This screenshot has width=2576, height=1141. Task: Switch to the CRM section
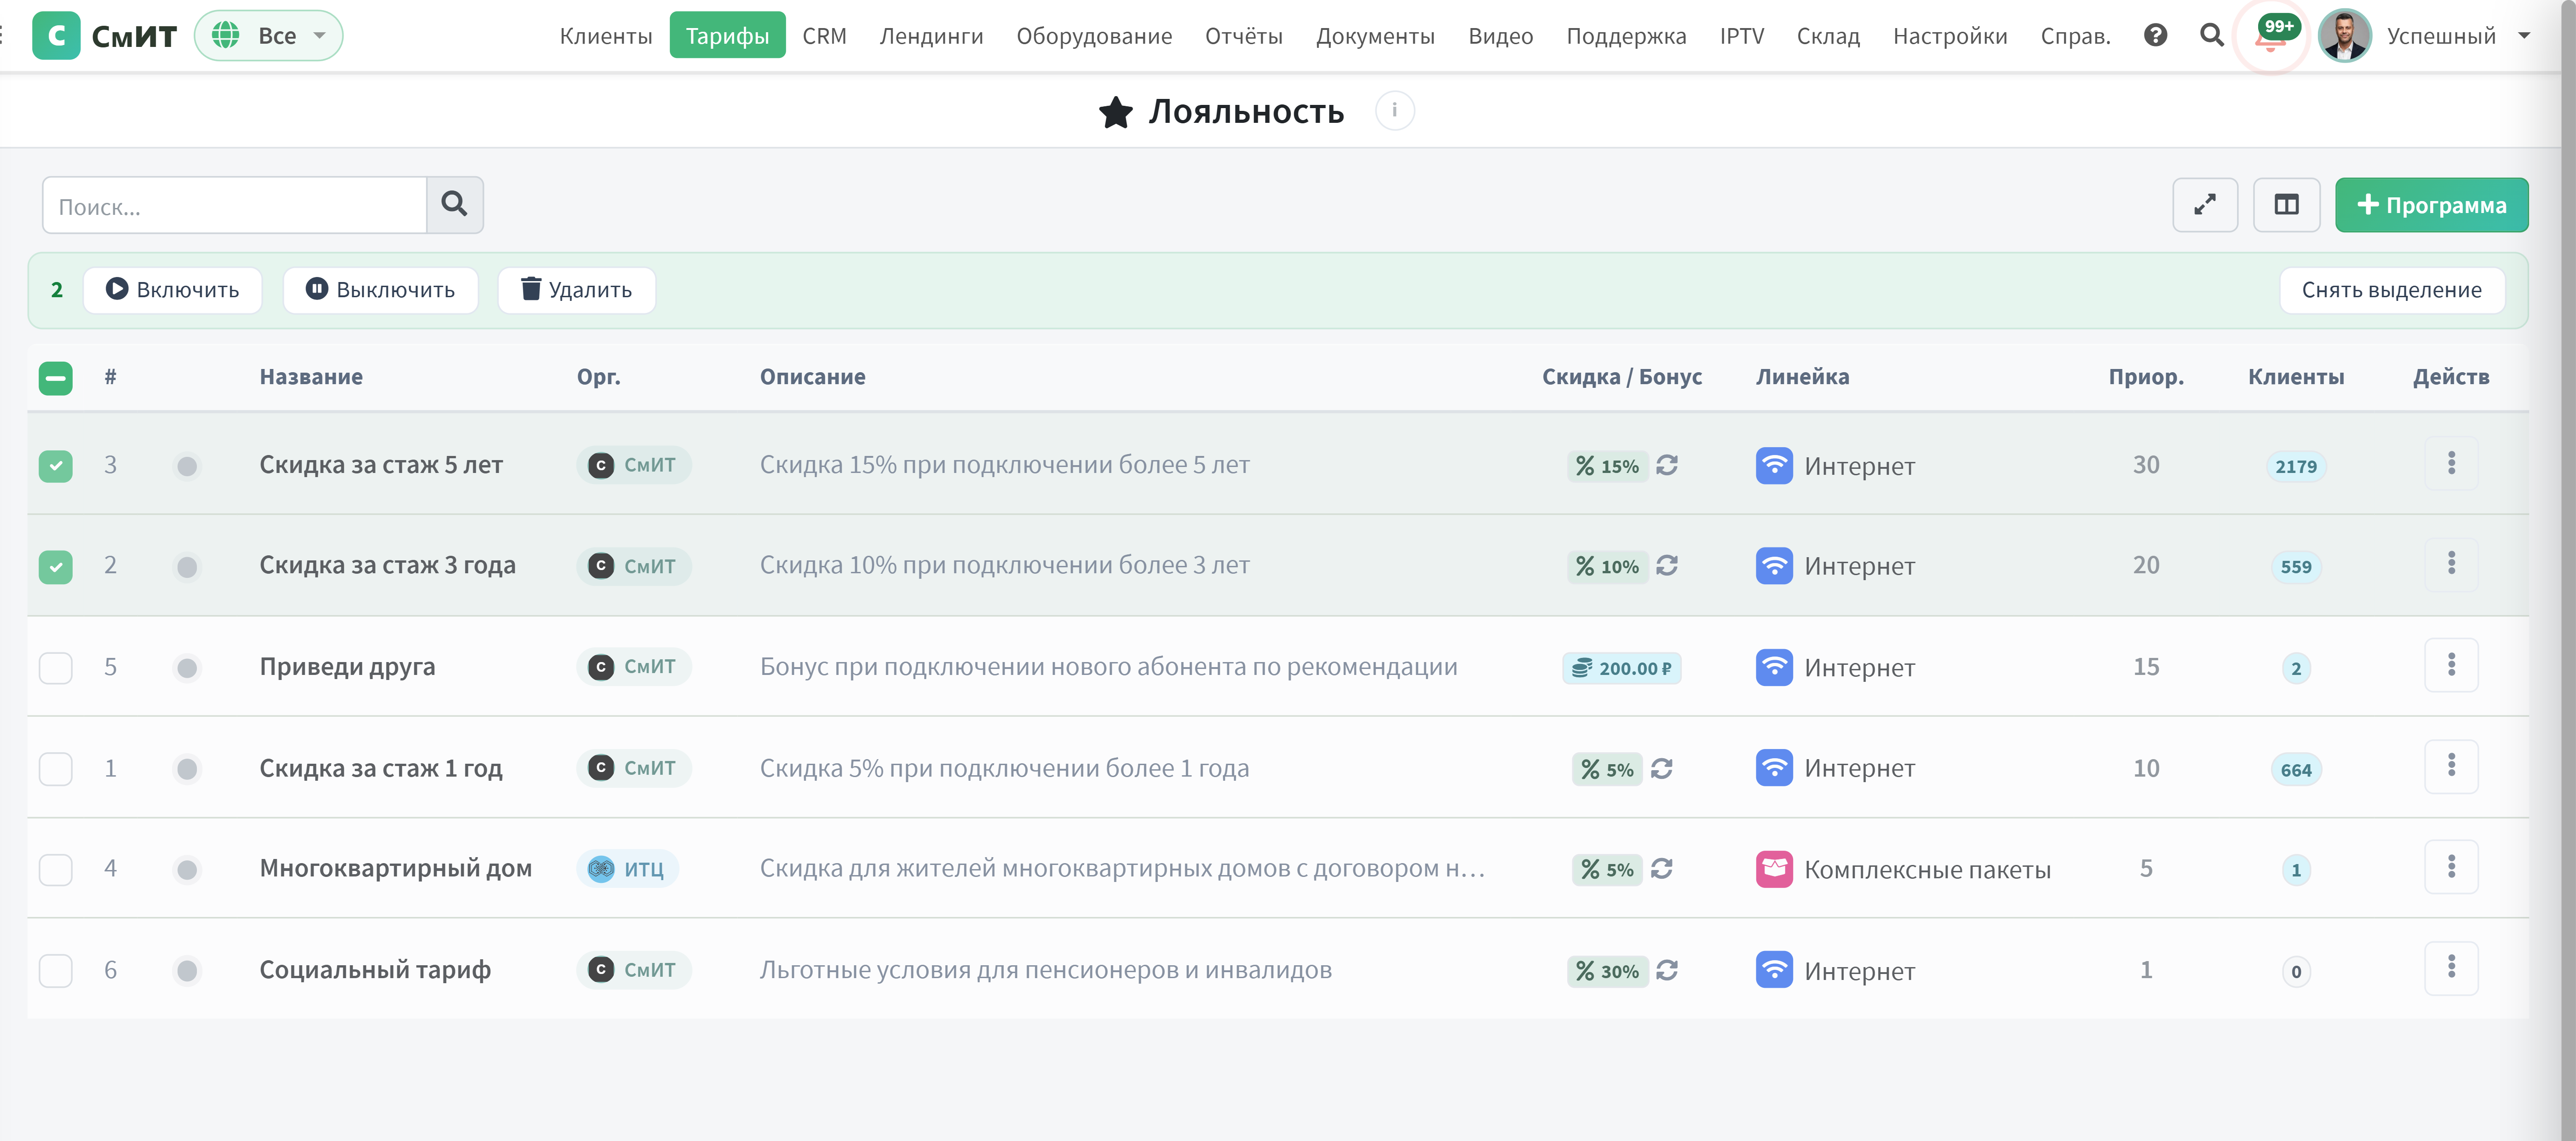point(824,36)
